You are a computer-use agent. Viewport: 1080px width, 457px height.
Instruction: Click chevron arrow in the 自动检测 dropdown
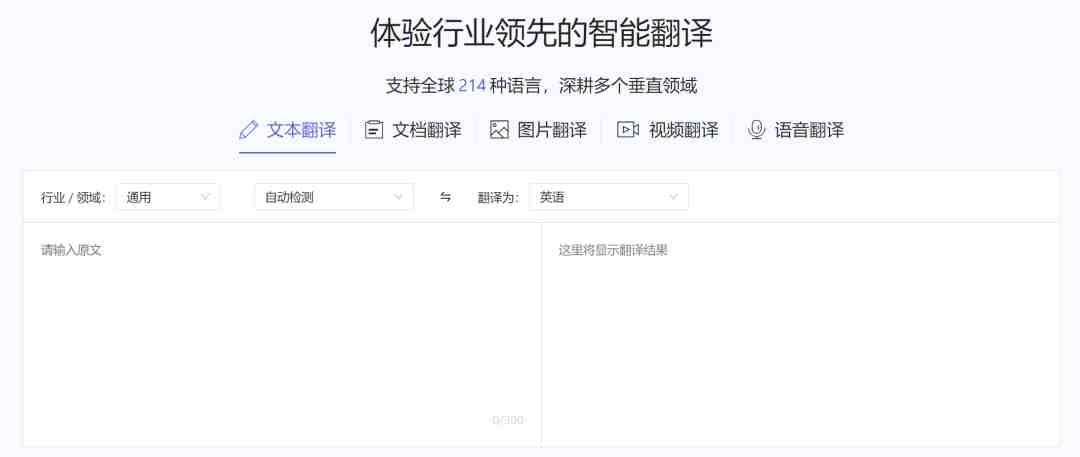coord(398,197)
